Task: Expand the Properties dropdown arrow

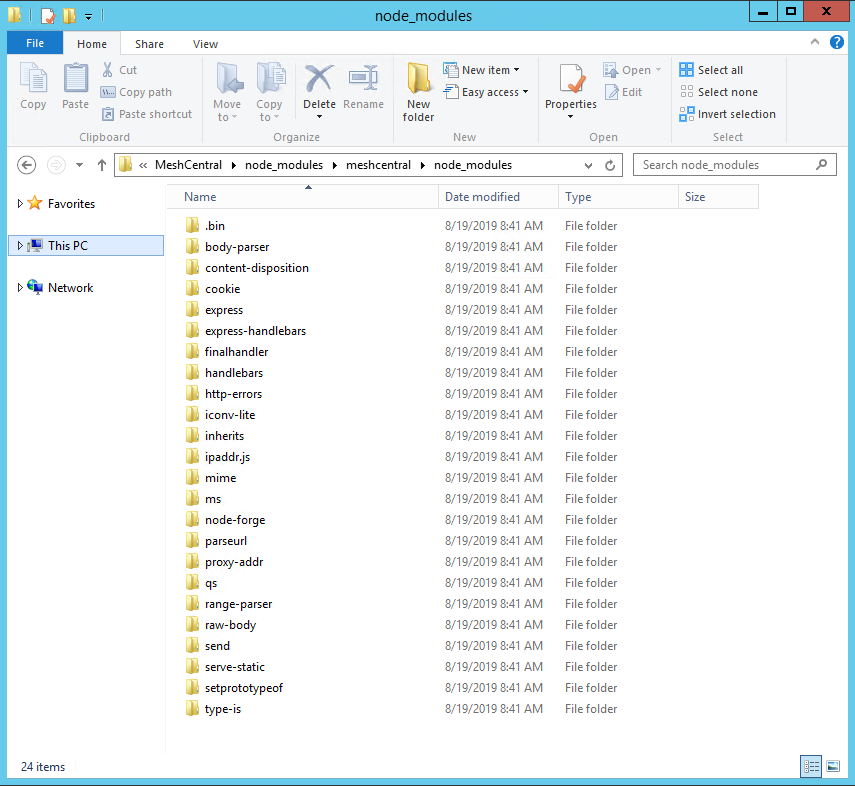Action: coord(570,116)
